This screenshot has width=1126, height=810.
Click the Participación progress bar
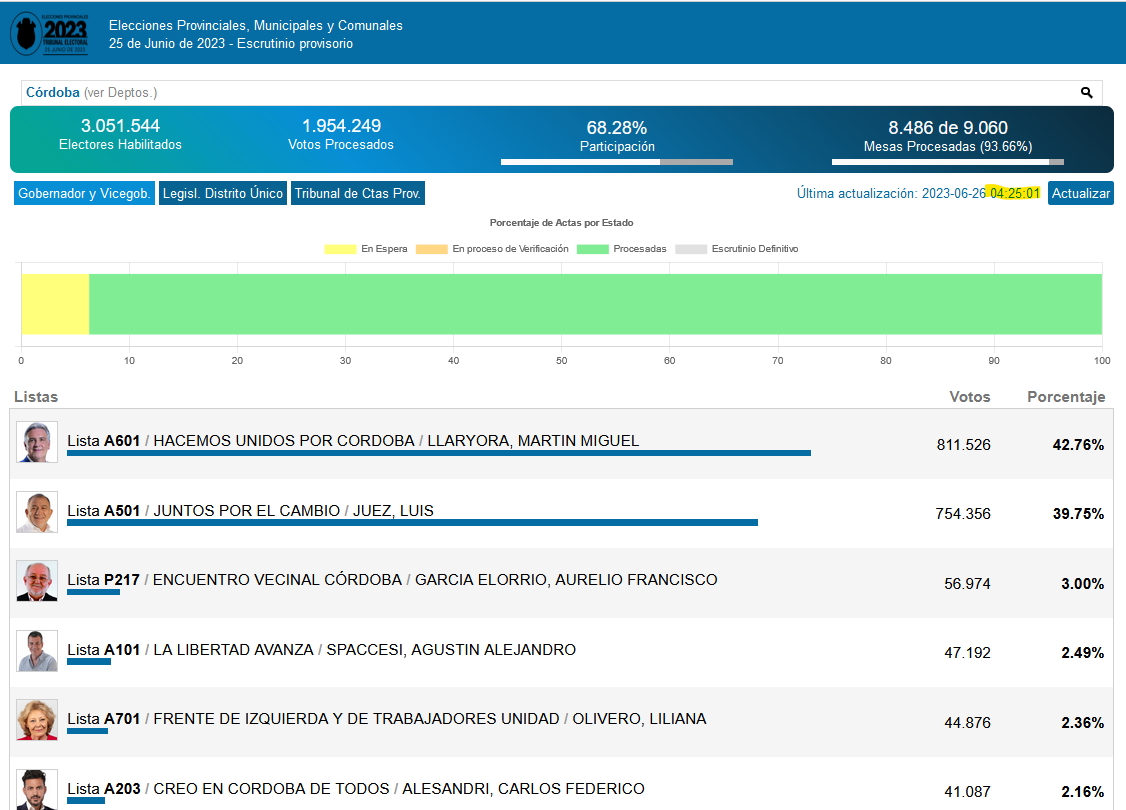click(617, 162)
